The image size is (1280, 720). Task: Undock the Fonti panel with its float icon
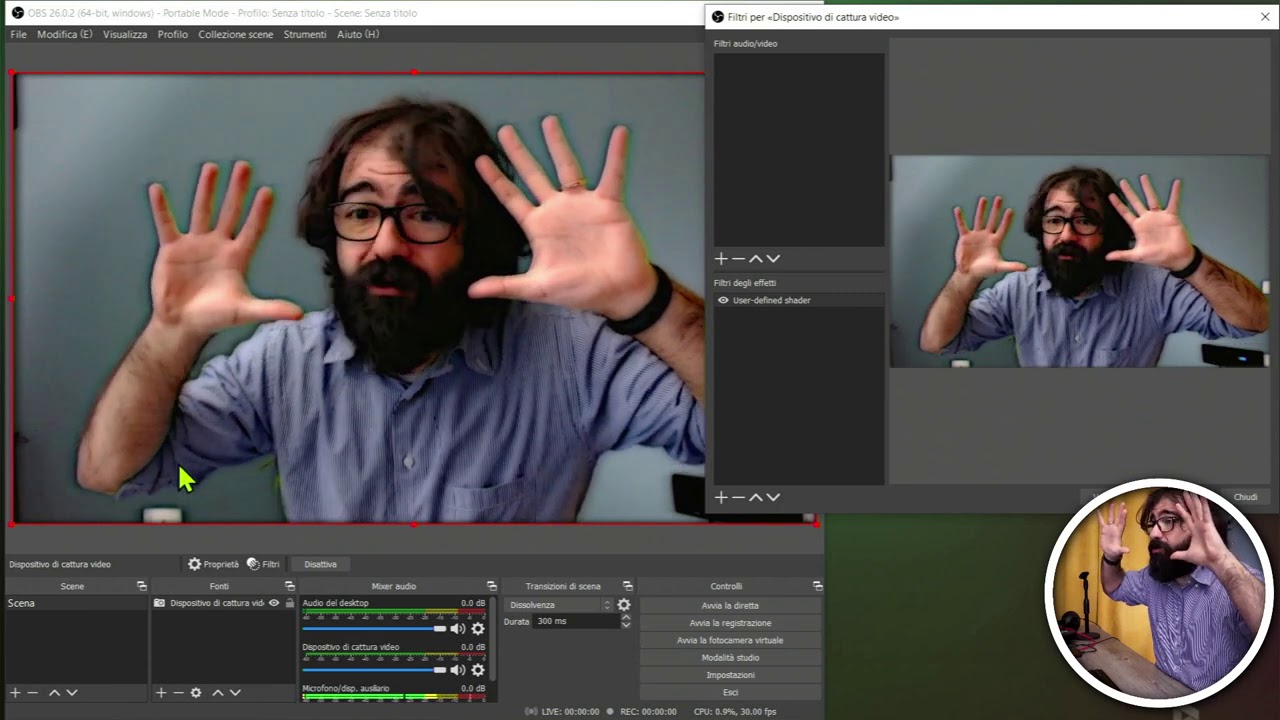[289, 586]
